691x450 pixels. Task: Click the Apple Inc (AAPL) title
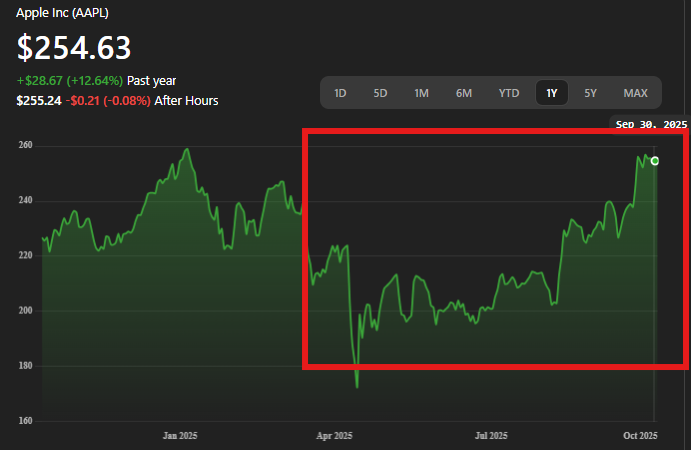[x=62, y=13]
